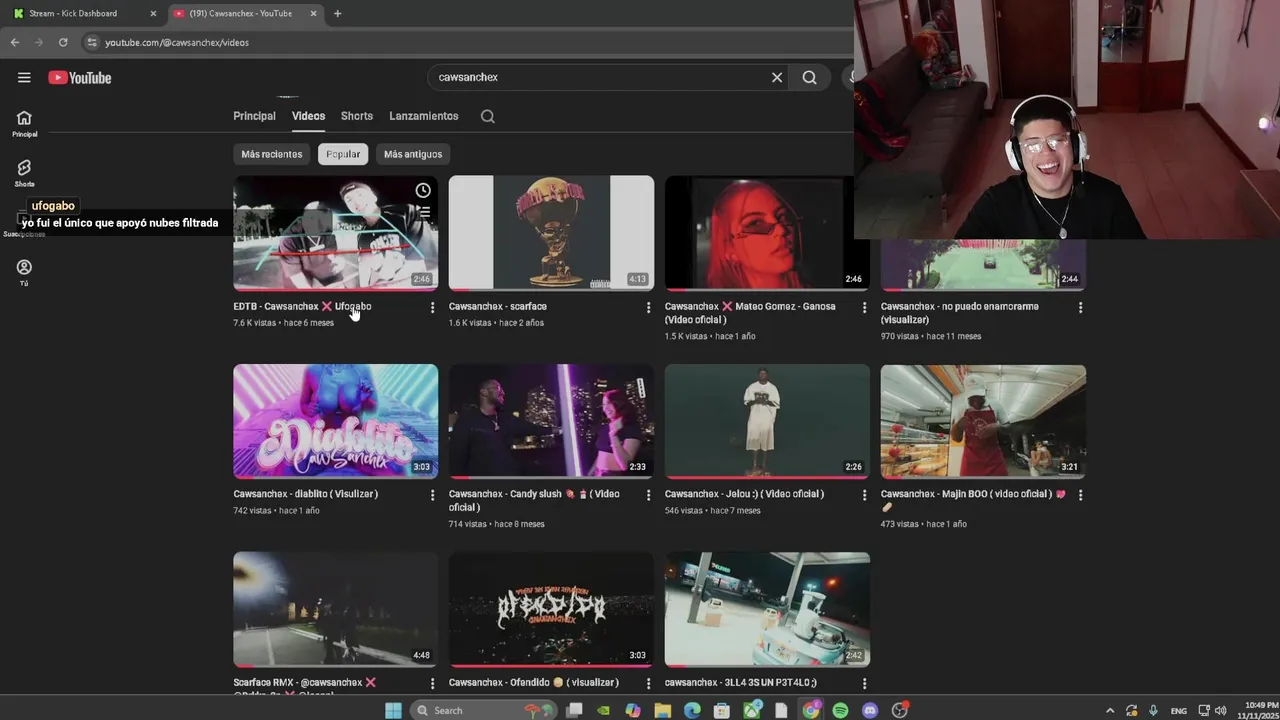1280x720 pixels.
Task: Select the Popular sort chip
Action: coord(343,154)
